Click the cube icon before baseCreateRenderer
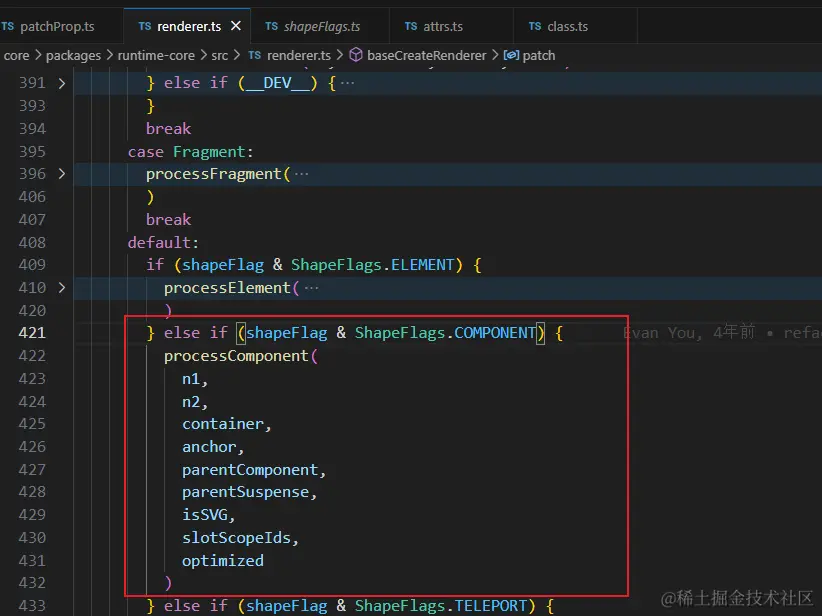822x616 pixels. pos(356,55)
